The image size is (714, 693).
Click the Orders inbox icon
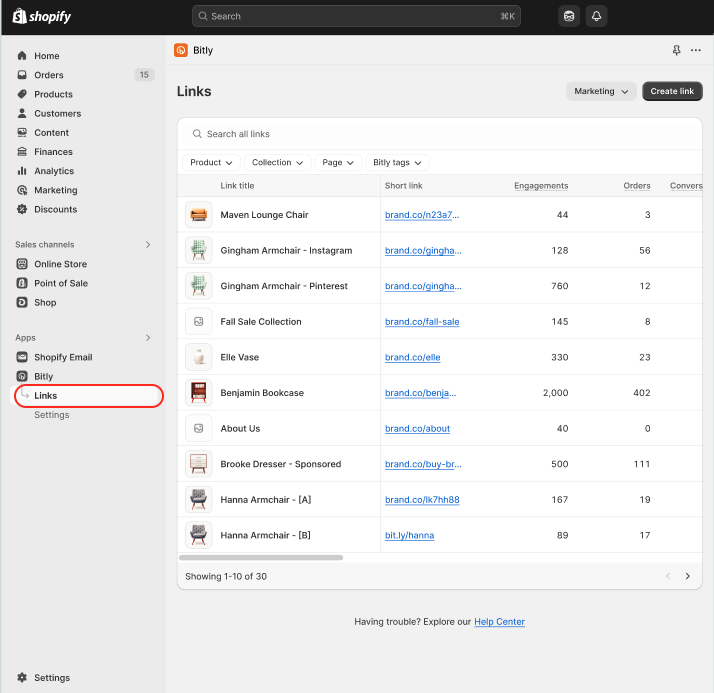point(22,75)
